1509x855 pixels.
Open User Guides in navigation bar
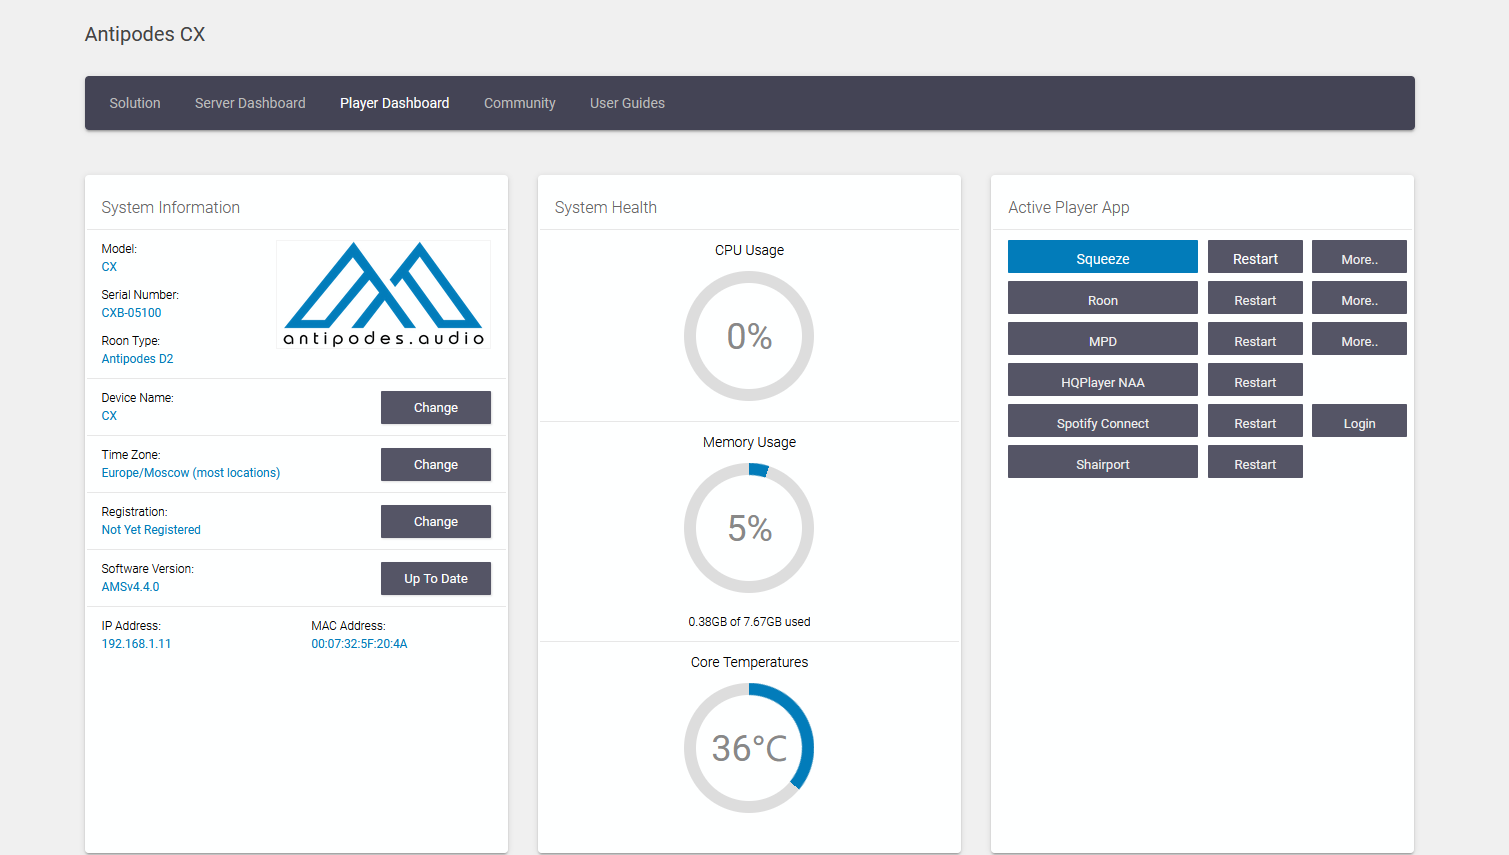[627, 103]
